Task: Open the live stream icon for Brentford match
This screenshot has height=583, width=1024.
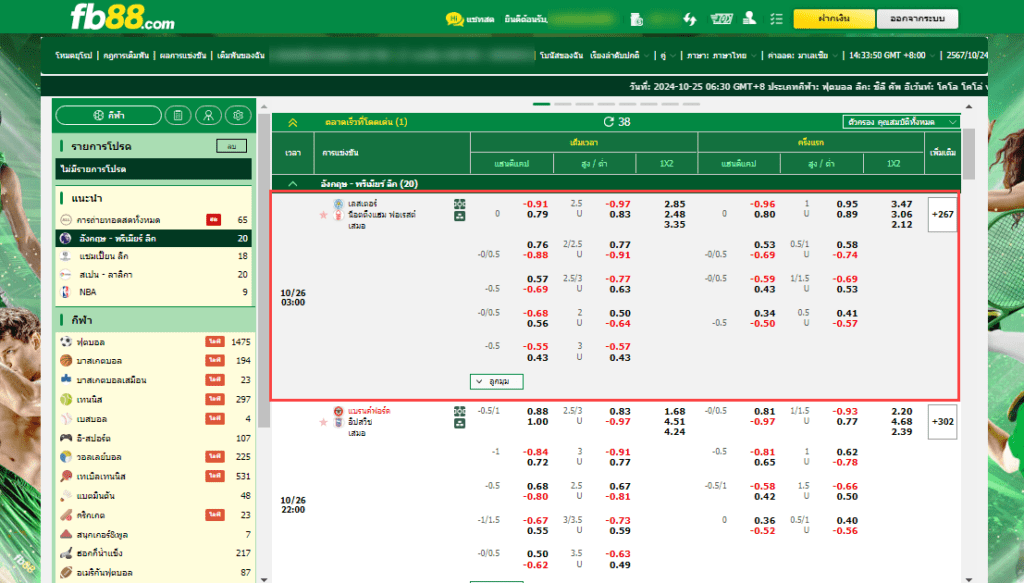Action: coord(460,423)
